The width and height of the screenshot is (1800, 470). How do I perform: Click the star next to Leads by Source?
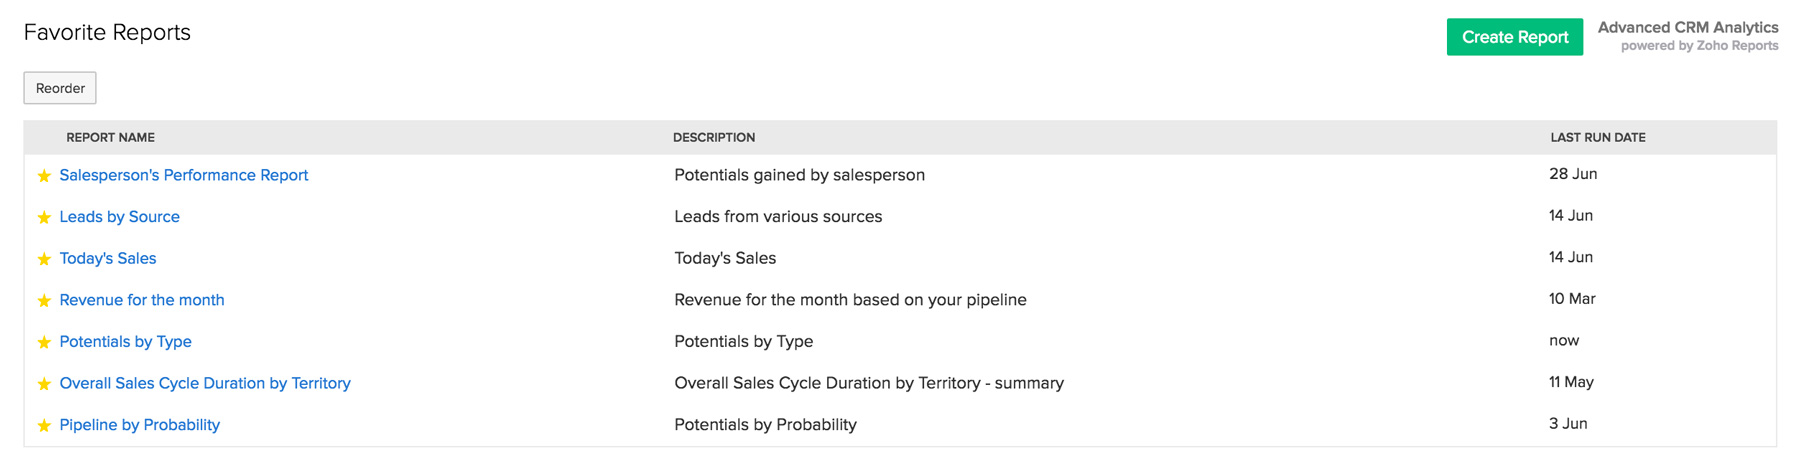pos(44,218)
